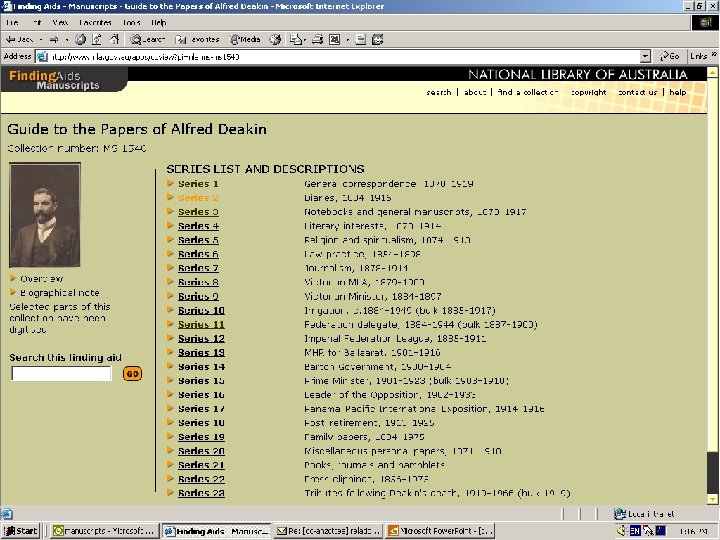Open Series 13 MHR for Ballarat link

201,352
